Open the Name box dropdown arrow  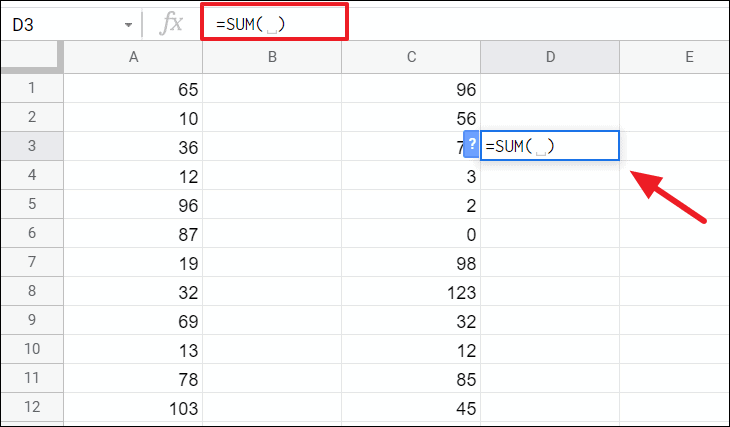tap(129, 24)
